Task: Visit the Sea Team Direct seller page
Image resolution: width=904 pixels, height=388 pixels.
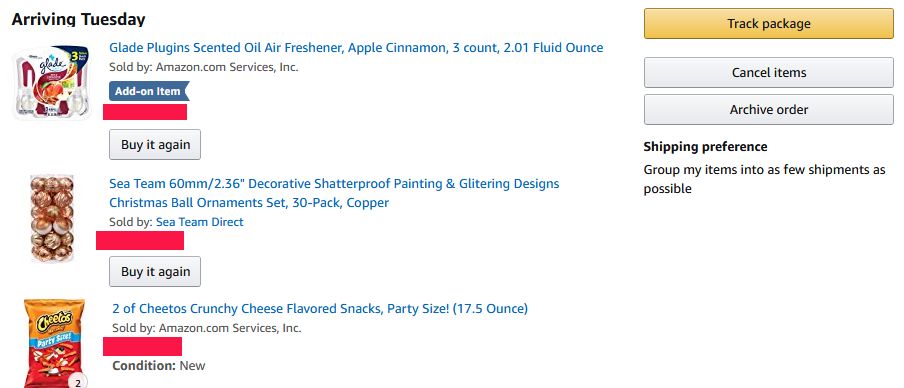Action: tap(199, 222)
